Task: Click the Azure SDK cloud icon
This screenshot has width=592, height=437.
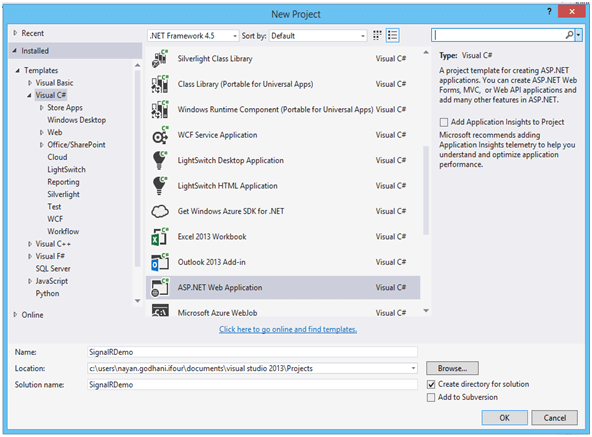Action: [x=160, y=211]
